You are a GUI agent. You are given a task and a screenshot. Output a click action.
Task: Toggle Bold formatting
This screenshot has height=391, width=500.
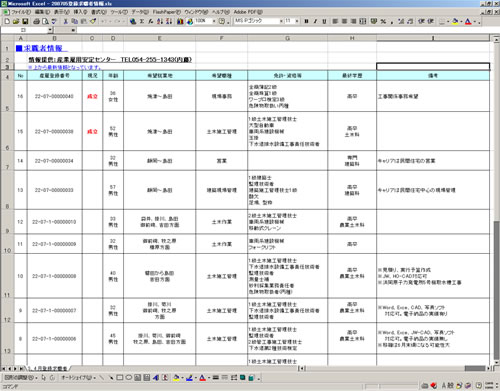(x=306, y=21)
